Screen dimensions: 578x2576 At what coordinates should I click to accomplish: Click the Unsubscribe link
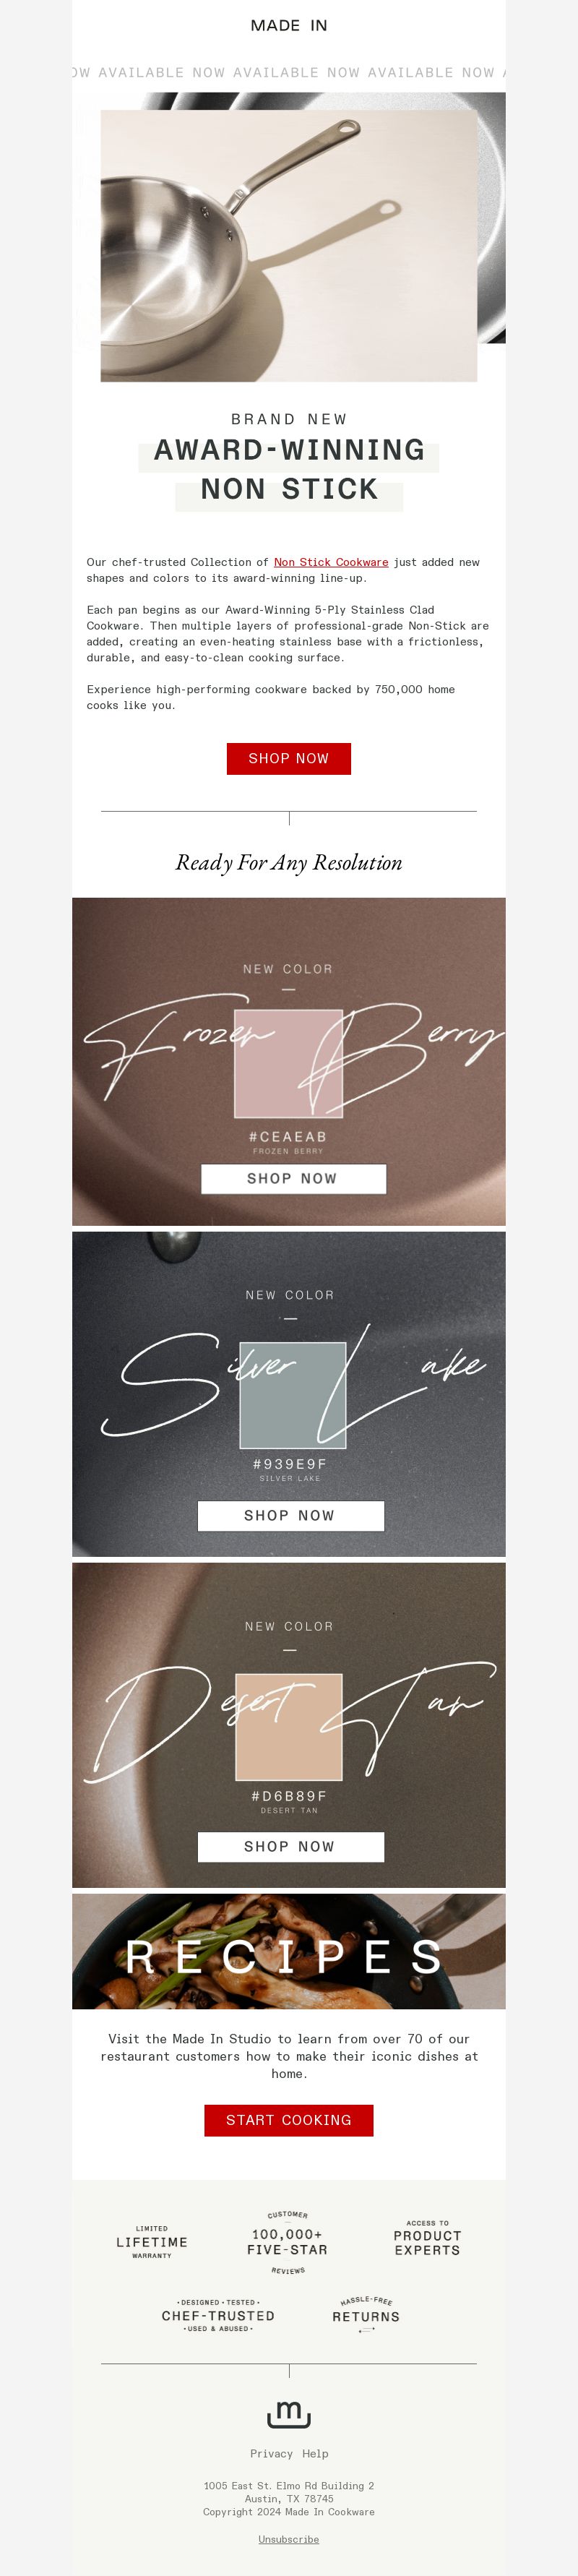click(x=289, y=2539)
